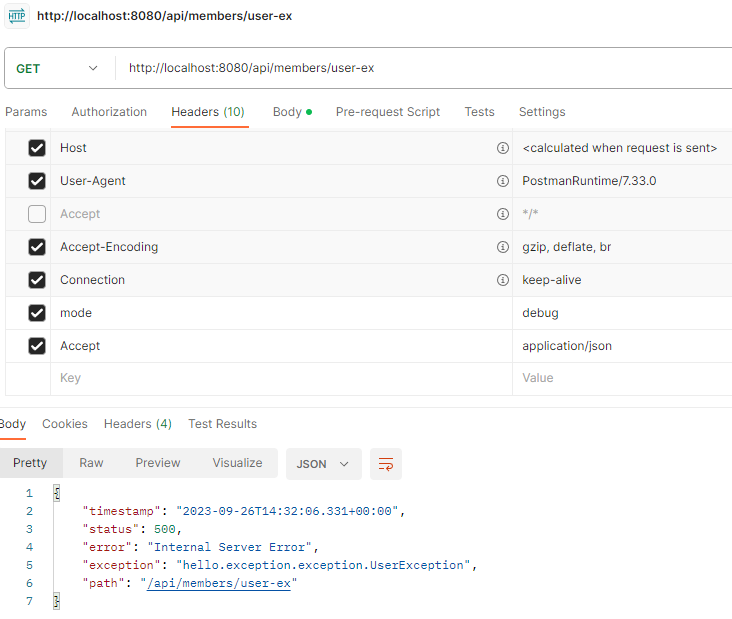The image size is (732, 619).
Task: Switch to the Authorization tab
Action: click(x=109, y=112)
